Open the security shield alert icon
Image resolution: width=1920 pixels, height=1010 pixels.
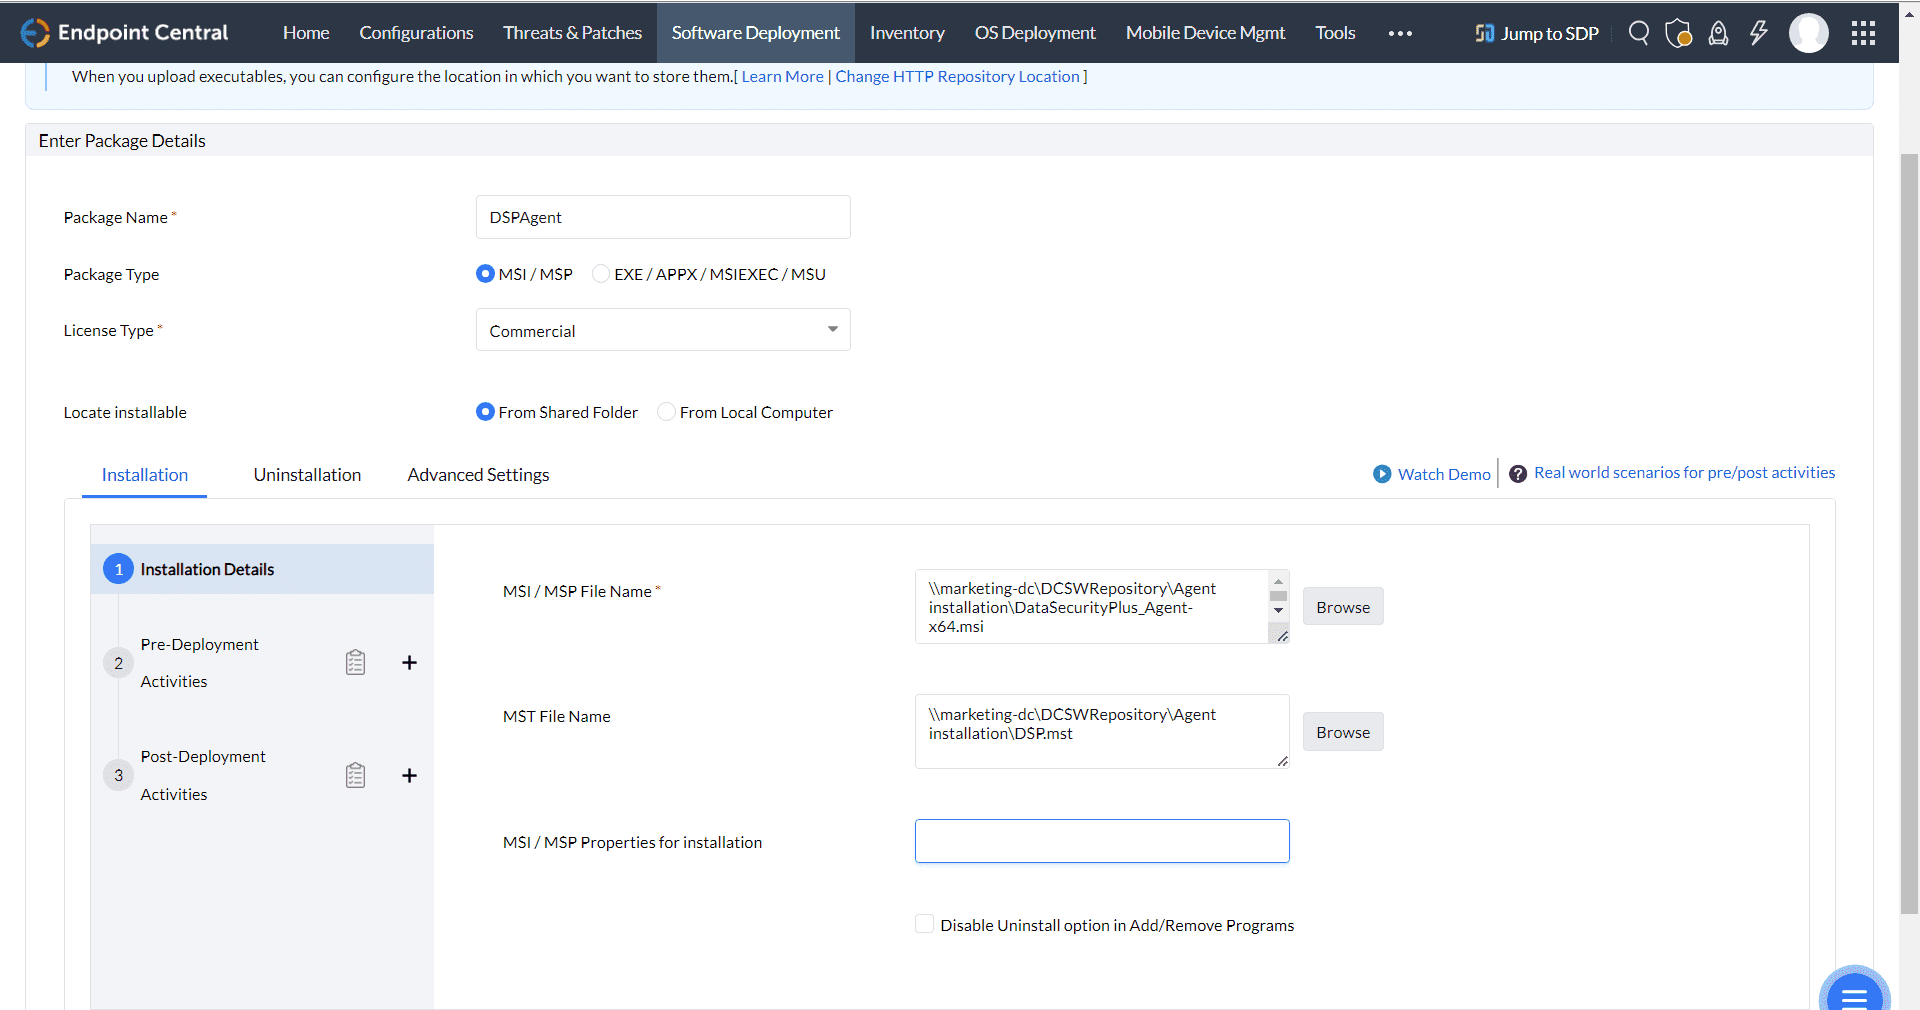coord(1679,33)
